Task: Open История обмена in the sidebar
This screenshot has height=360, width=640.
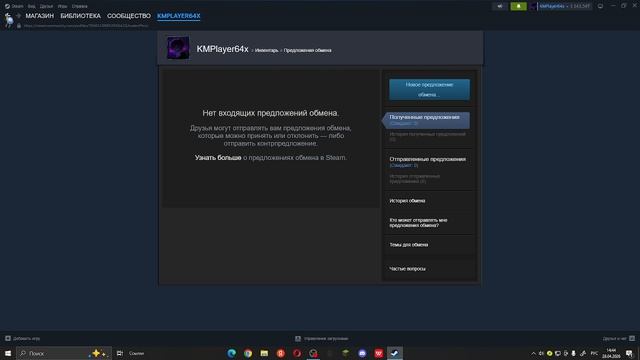Action: [407, 201]
